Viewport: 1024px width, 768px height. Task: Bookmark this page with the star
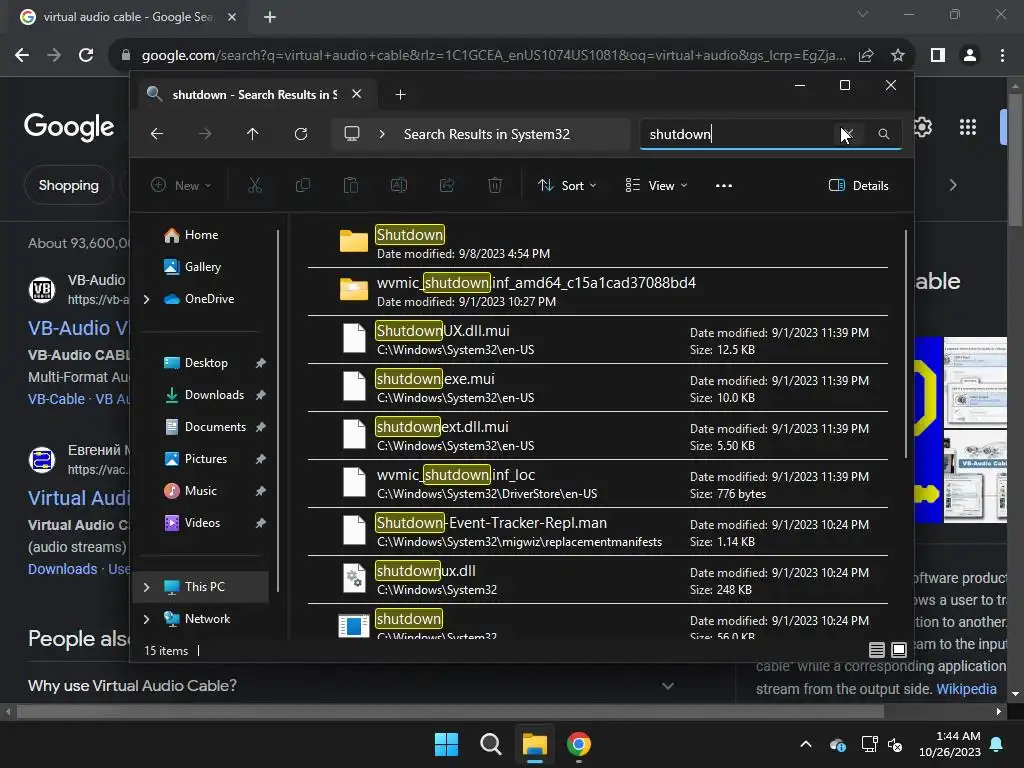coord(898,56)
